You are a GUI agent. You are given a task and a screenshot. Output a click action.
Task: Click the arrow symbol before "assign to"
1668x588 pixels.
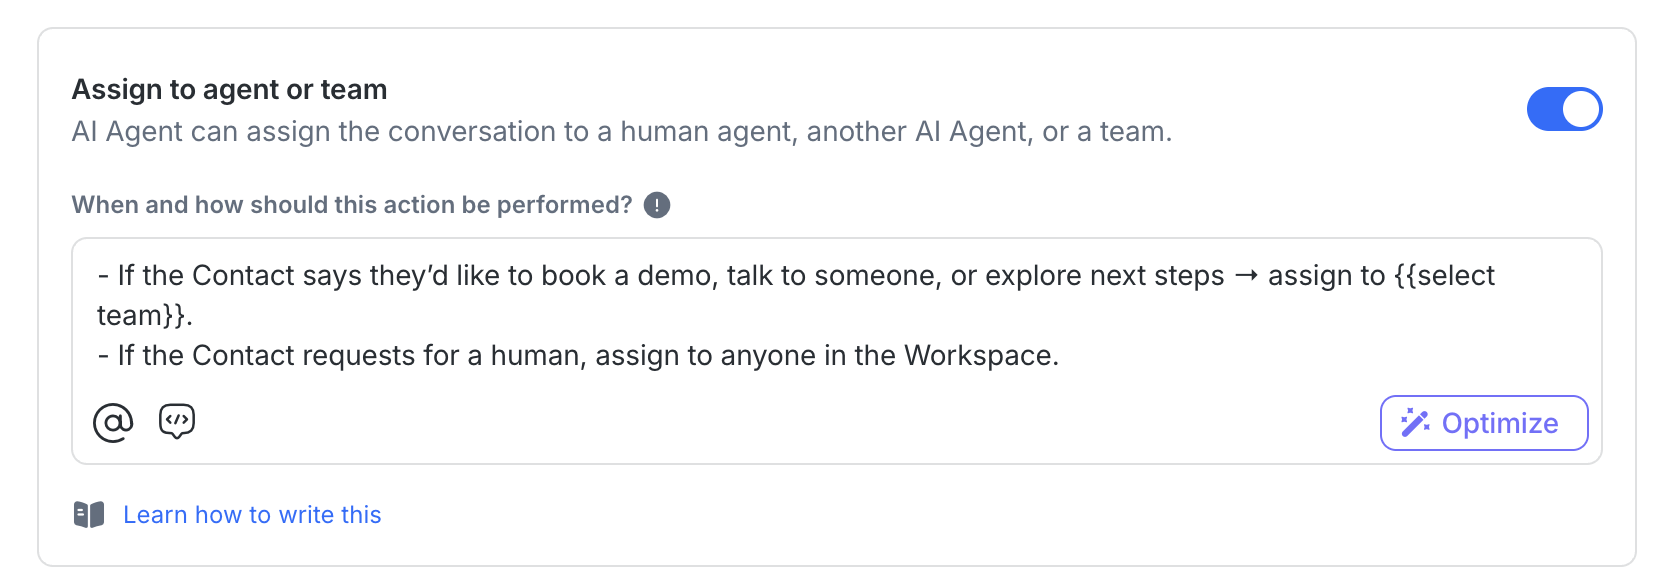(x=1246, y=276)
